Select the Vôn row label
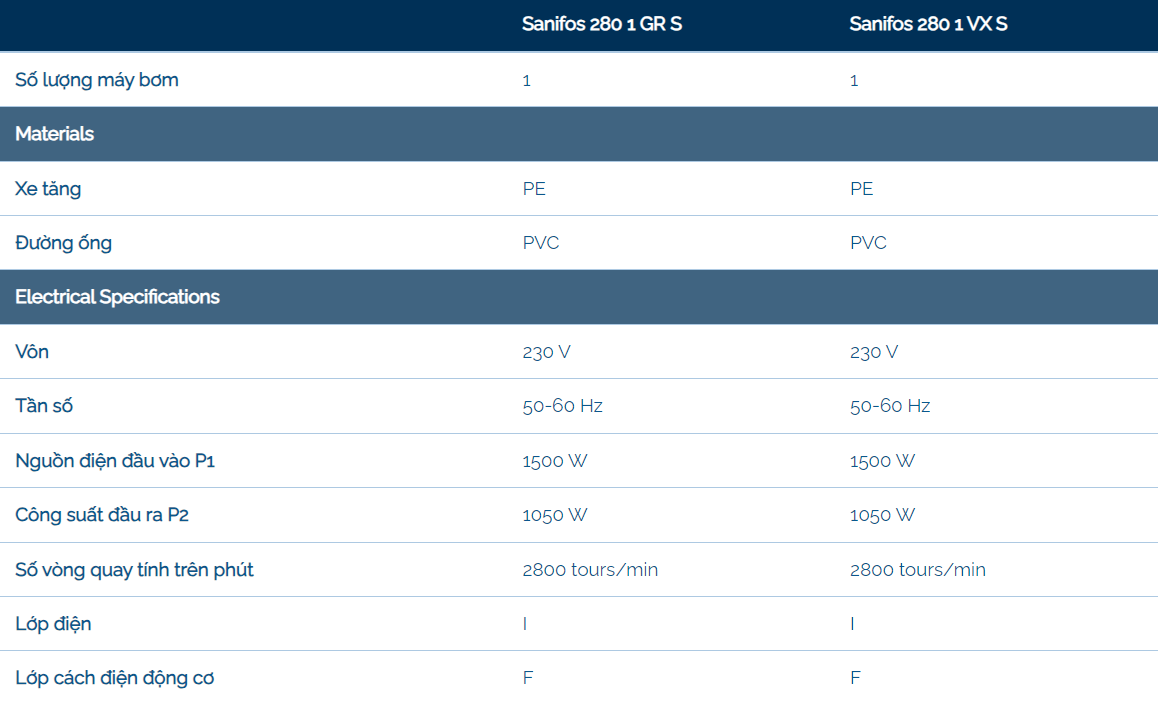The height and width of the screenshot is (707, 1158). coord(32,352)
